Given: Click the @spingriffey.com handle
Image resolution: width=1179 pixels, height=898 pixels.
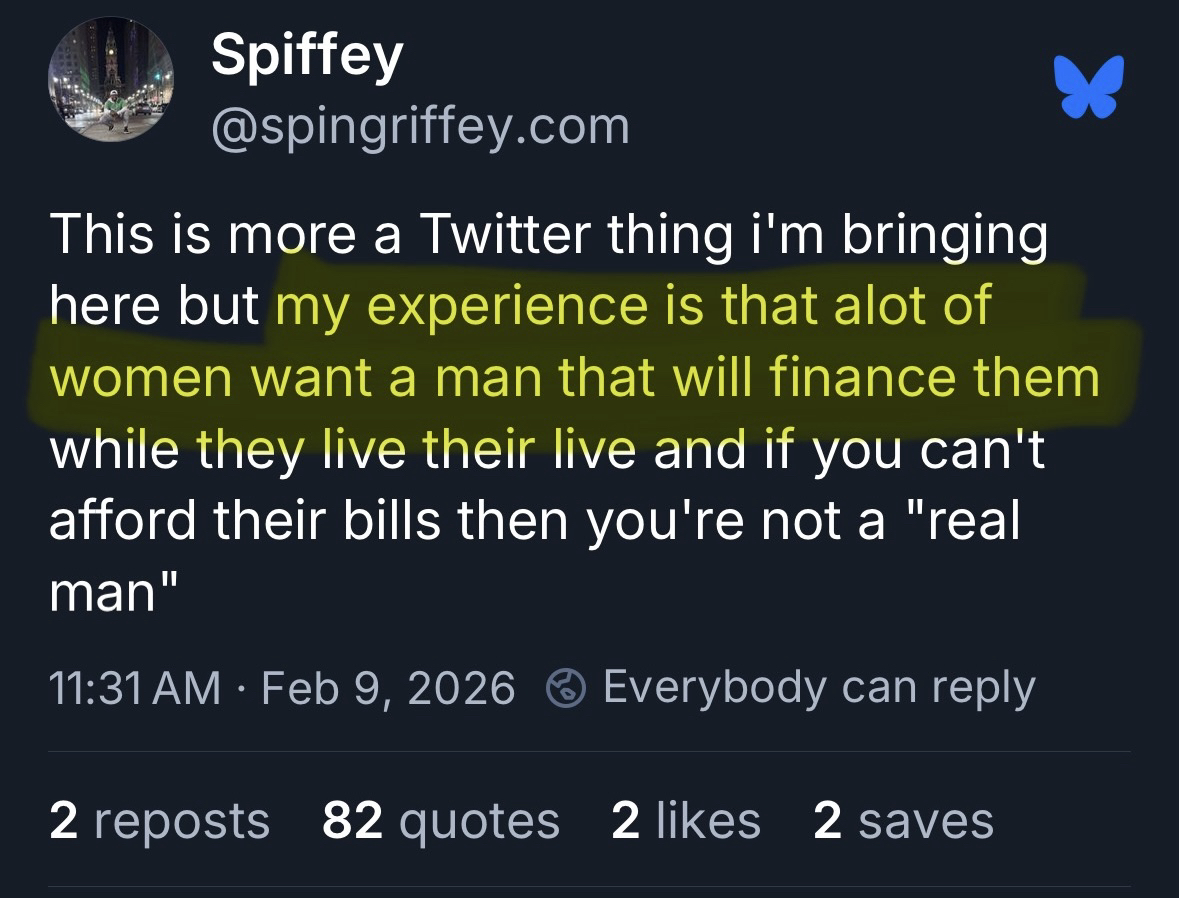Looking at the screenshot, I should coord(420,126).
